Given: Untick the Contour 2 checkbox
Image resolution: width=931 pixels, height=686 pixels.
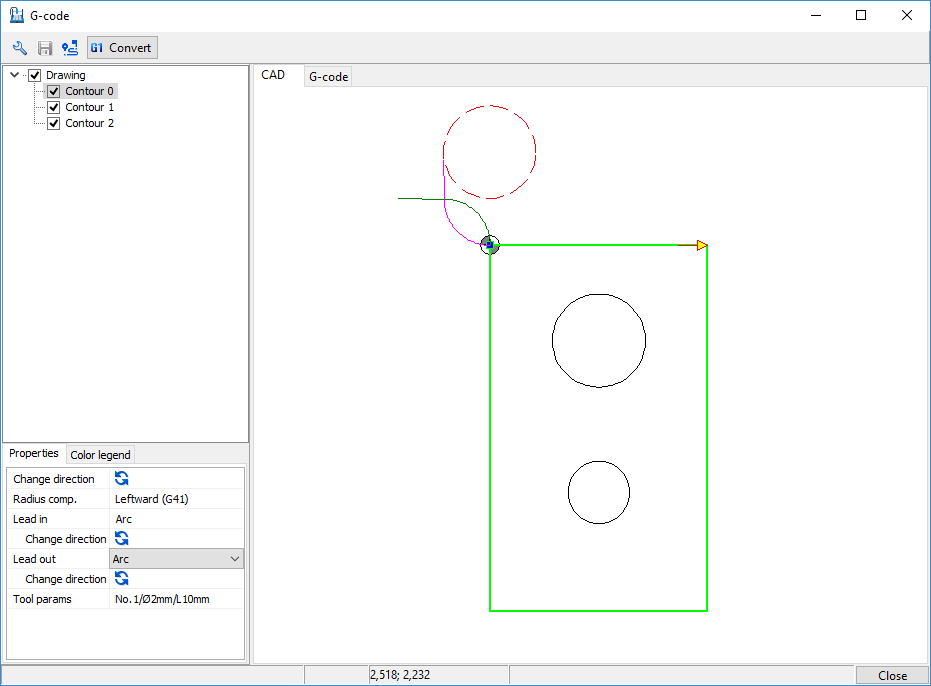Looking at the screenshot, I should pos(54,123).
